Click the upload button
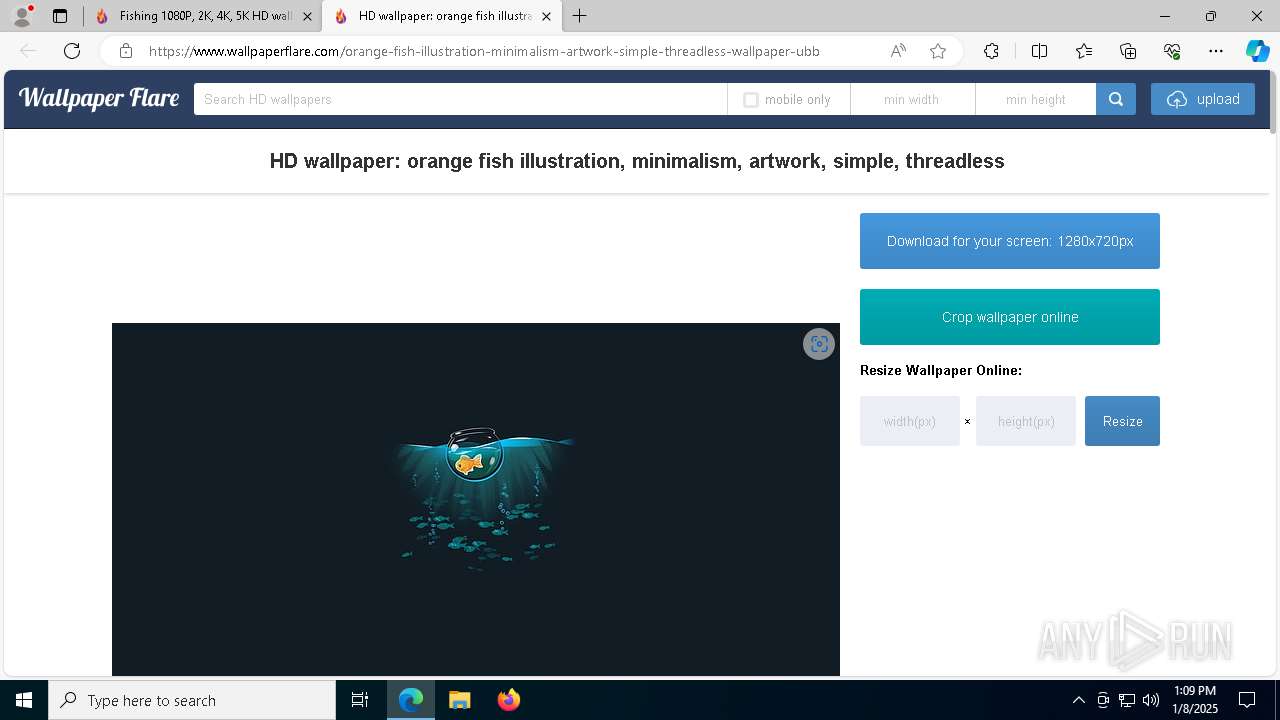The height and width of the screenshot is (720, 1280). [x=1203, y=99]
